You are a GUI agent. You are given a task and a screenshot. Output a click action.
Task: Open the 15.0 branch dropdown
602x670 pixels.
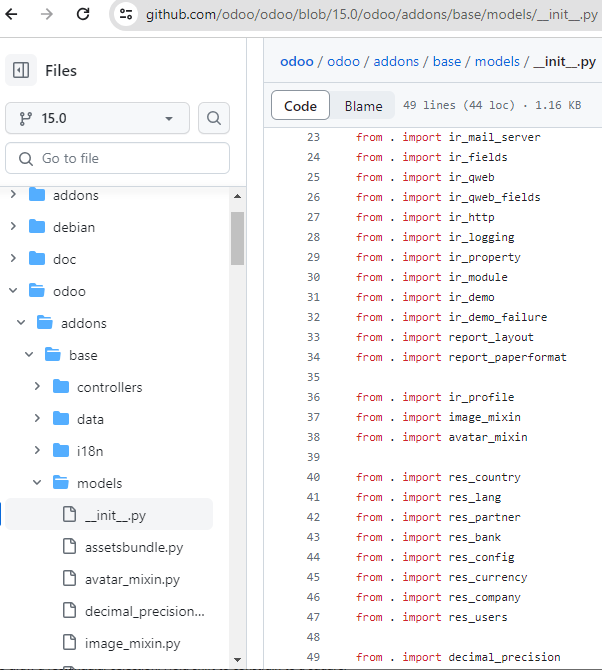[x=97, y=118]
